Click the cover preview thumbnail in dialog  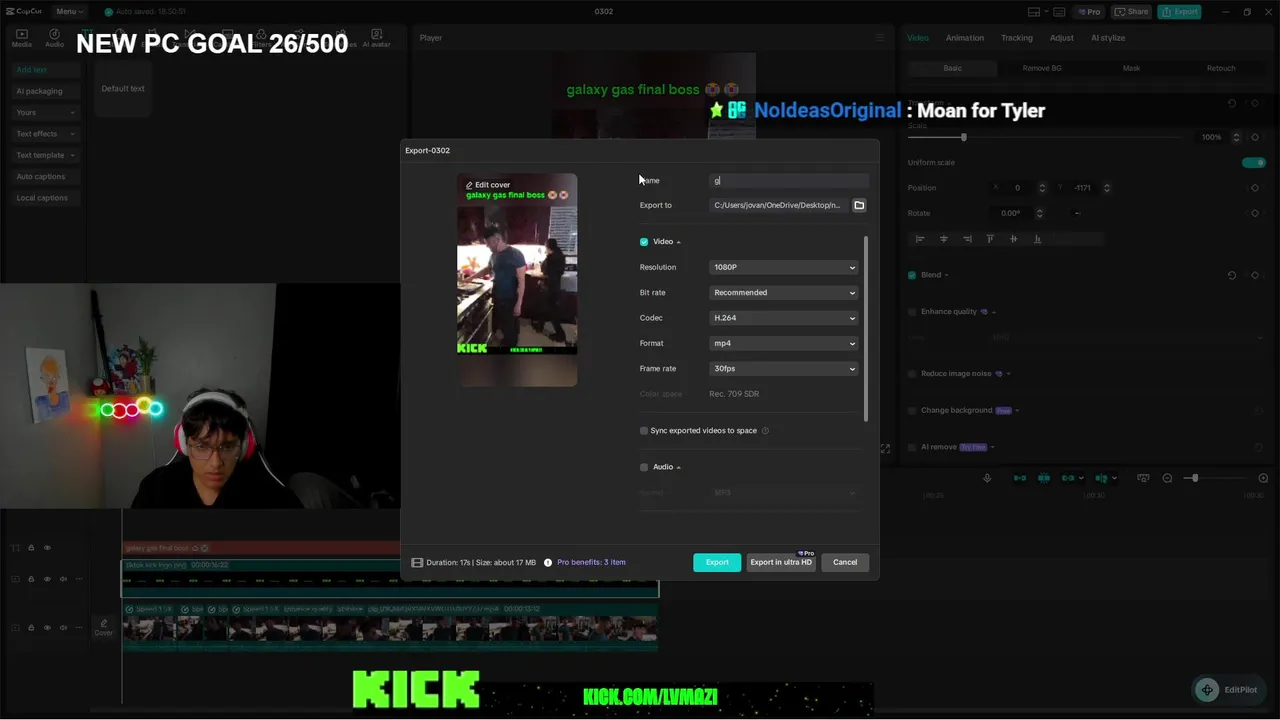517,280
